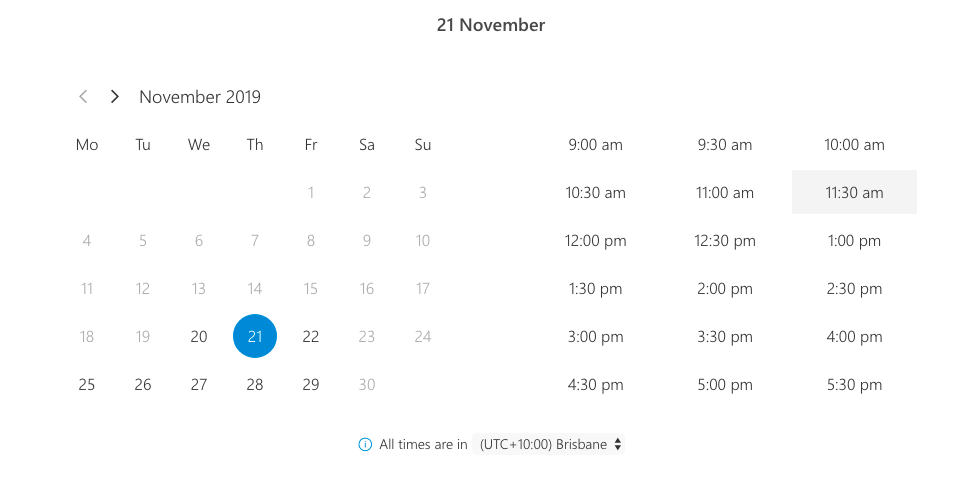Screen dimensions: 980x477
Task: Click the info icon beside timezone text
Action: (x=365, y=444)
